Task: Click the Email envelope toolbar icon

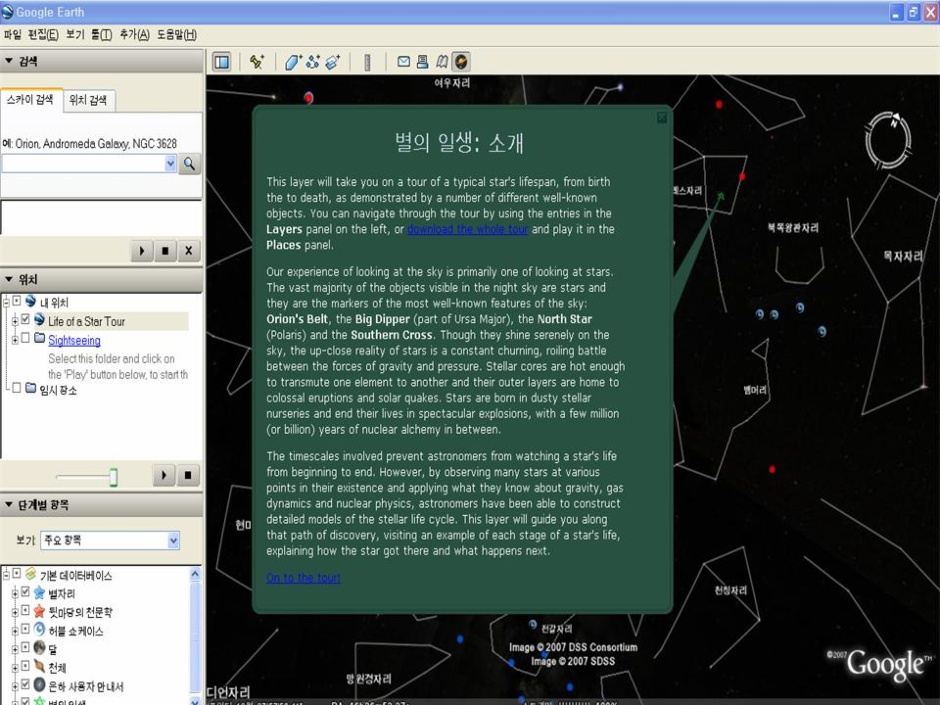Action: point(403,62)
